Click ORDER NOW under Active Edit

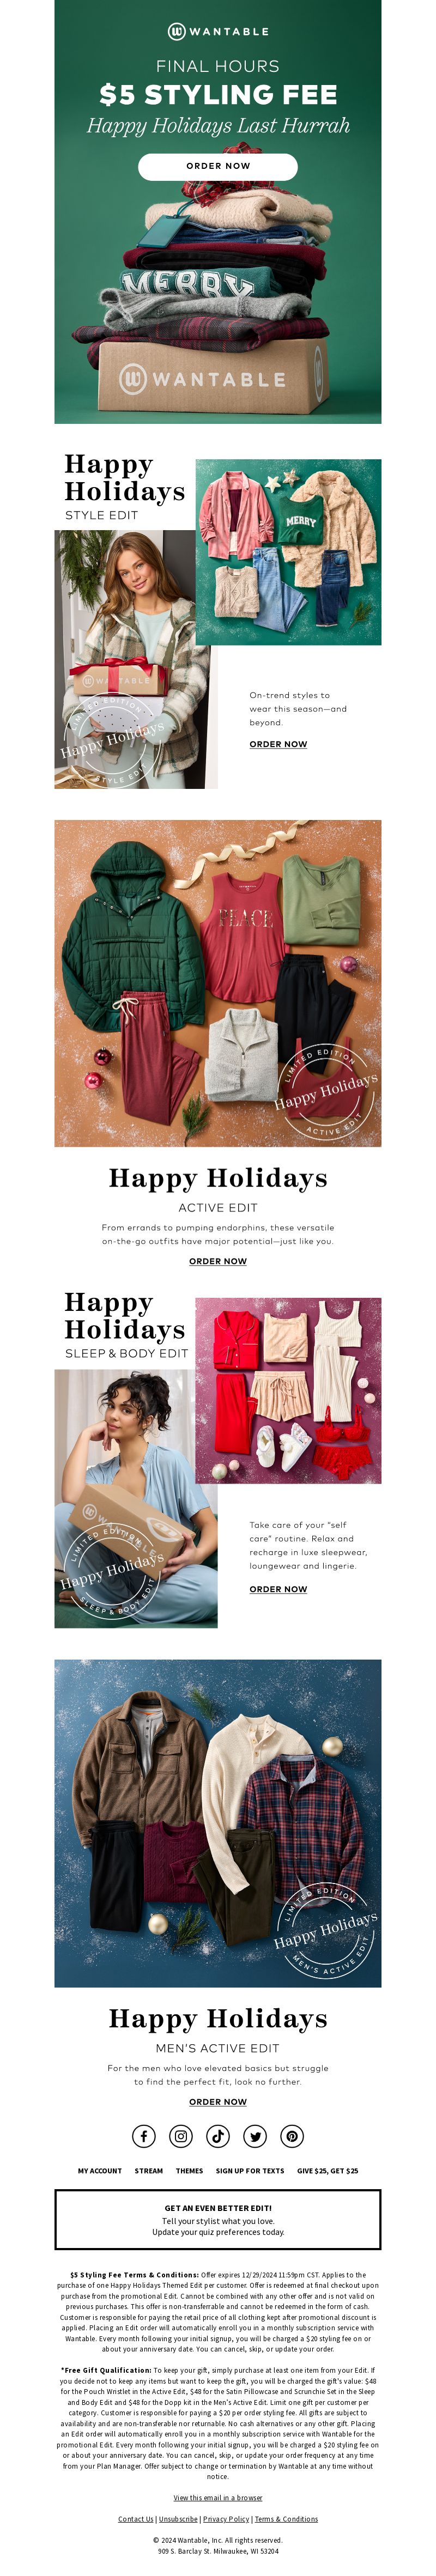click(218, 1261)
